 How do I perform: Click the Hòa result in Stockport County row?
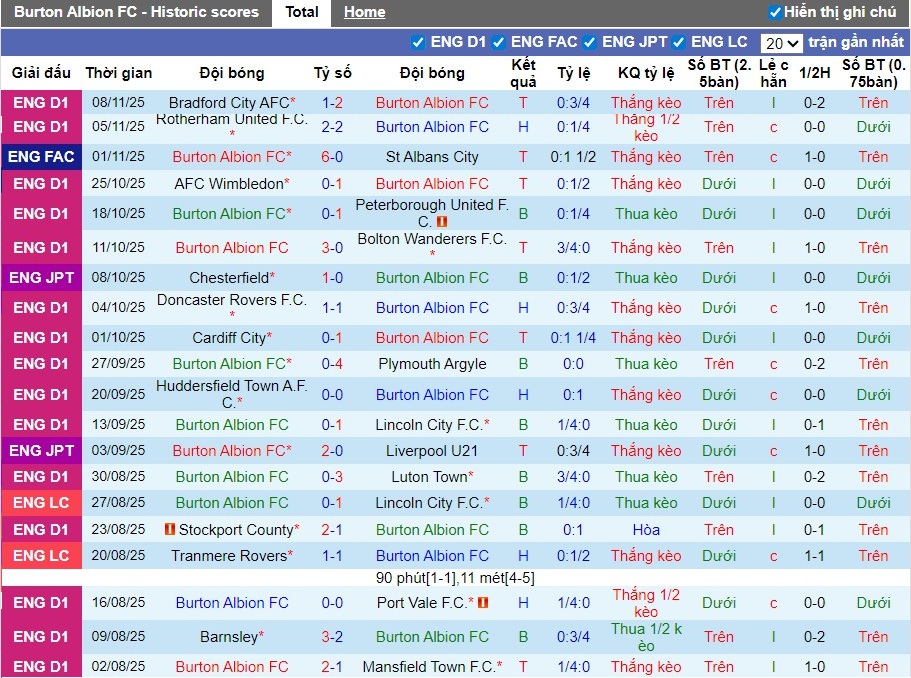(x=646, y=530)
